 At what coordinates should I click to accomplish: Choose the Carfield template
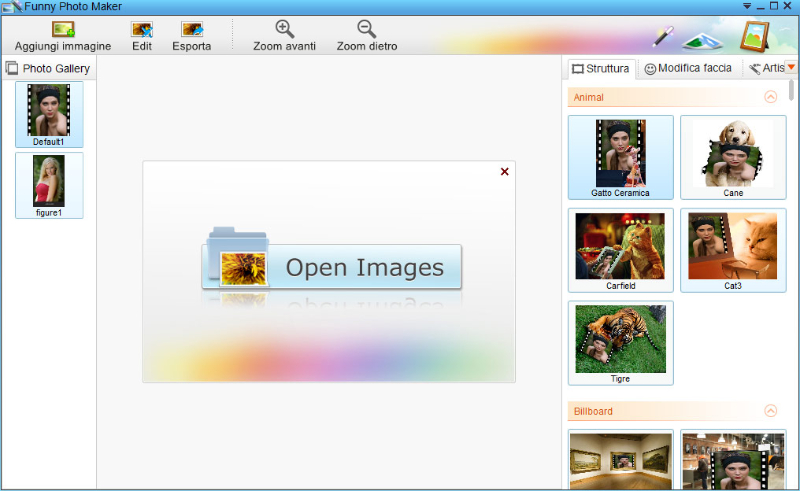click(620, 250)
